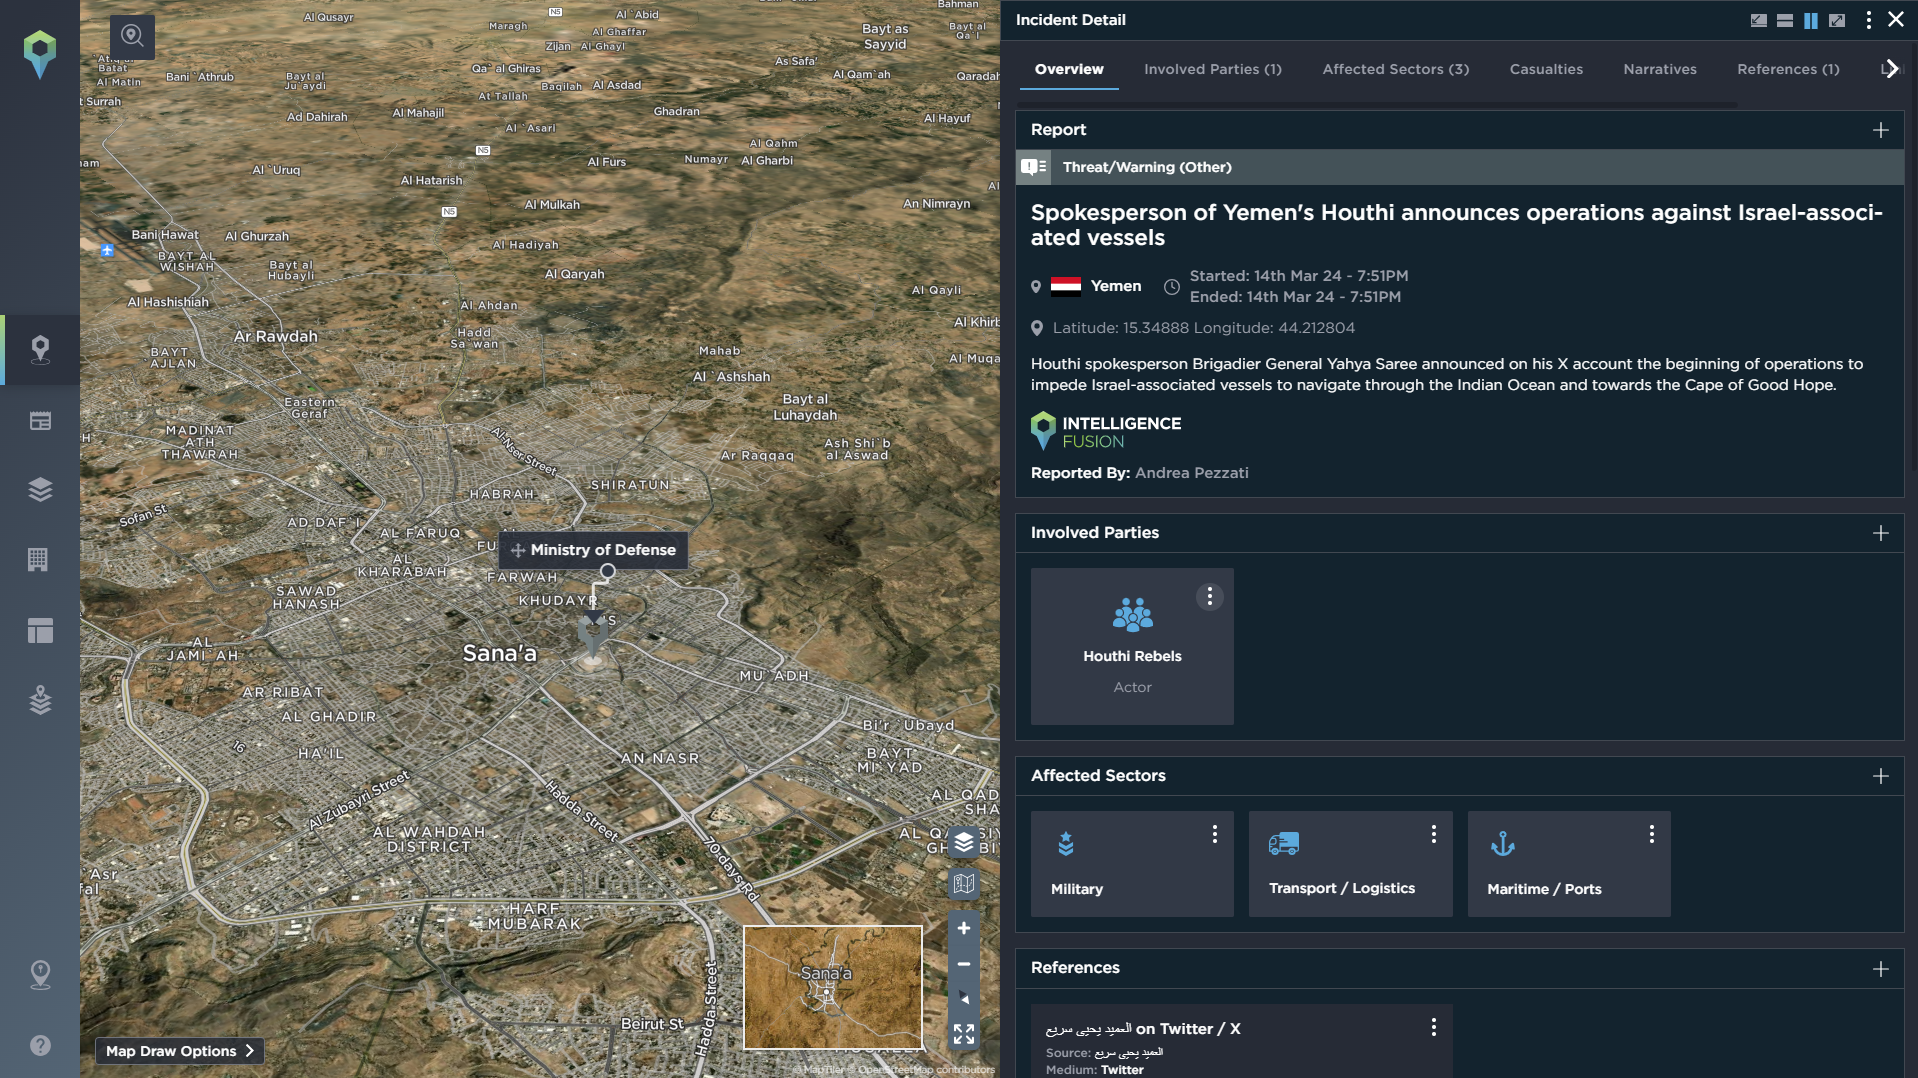Open Incident Detail more options menu
Image resolution: width=1918 pixels, height=1078 pixels.
pyautogui.click(x=1868, y=20)
